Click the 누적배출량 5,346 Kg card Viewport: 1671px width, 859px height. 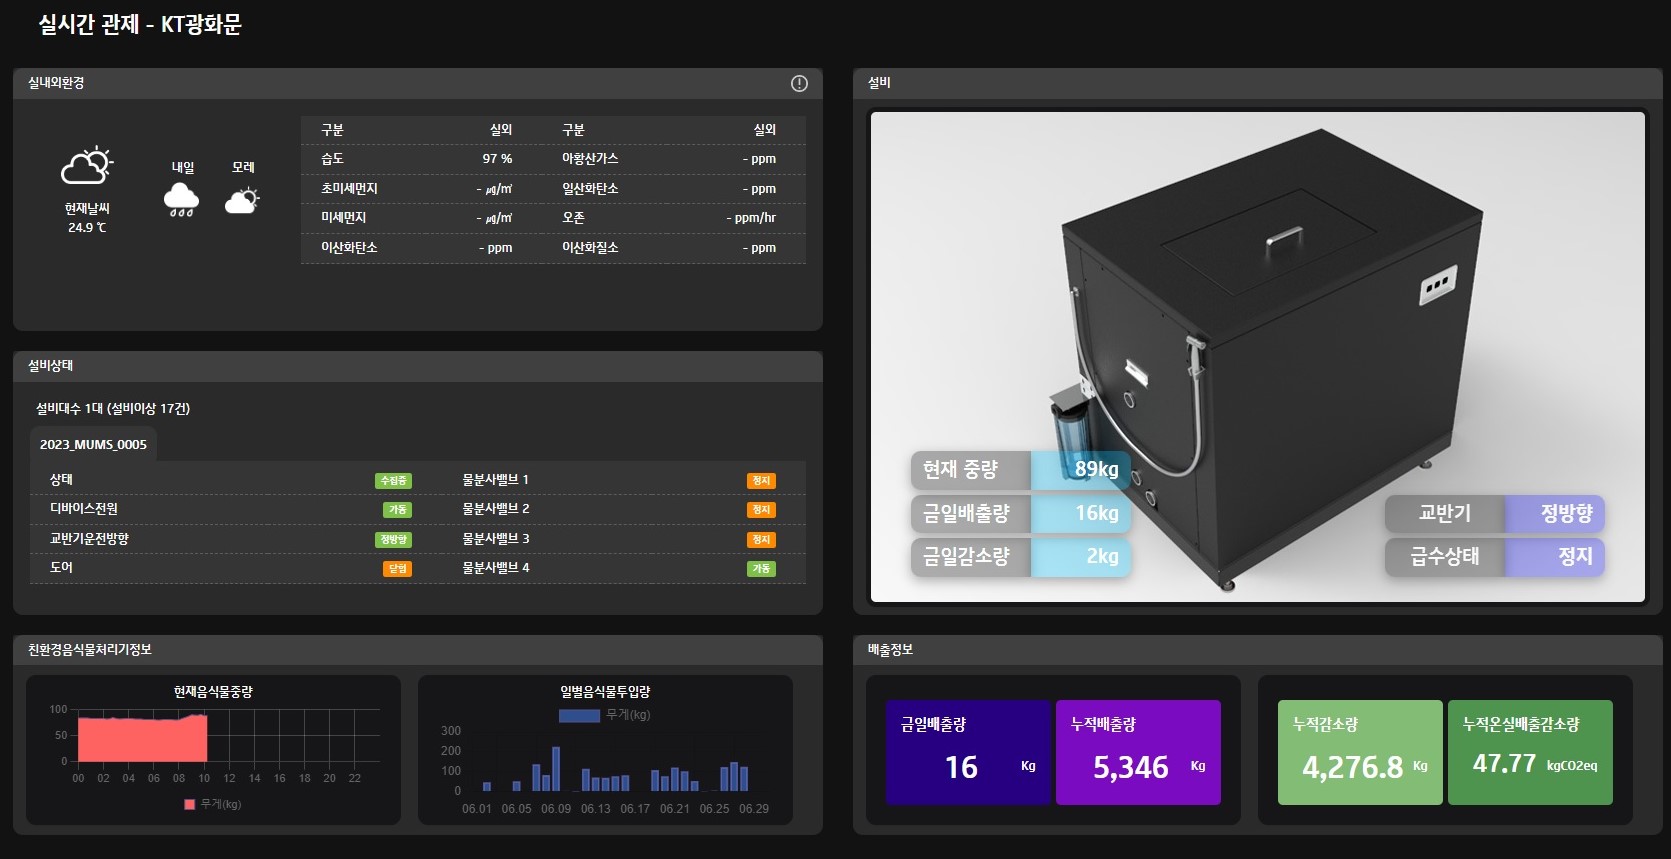coord(1138,752)
